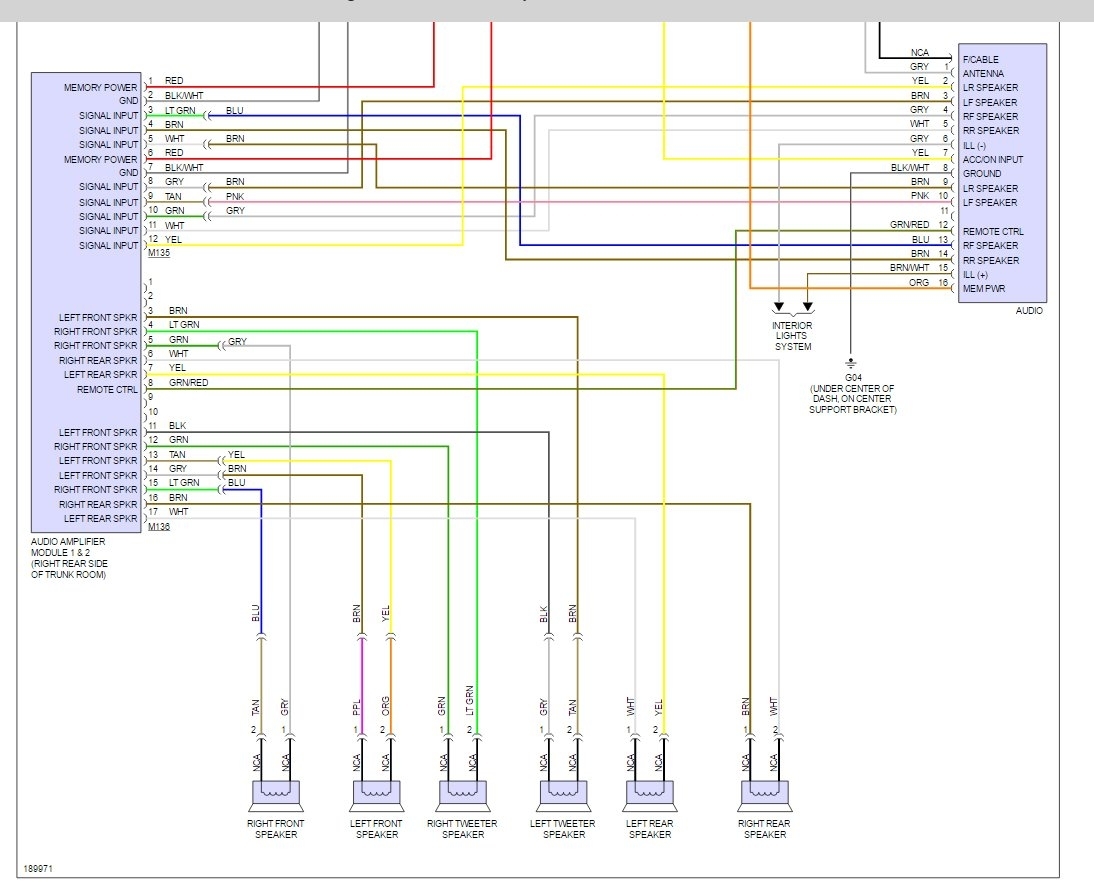The image size is (1094, 894).
Task: Click REMOTE CTRL at amplifier pin 8
Action: 107,389
